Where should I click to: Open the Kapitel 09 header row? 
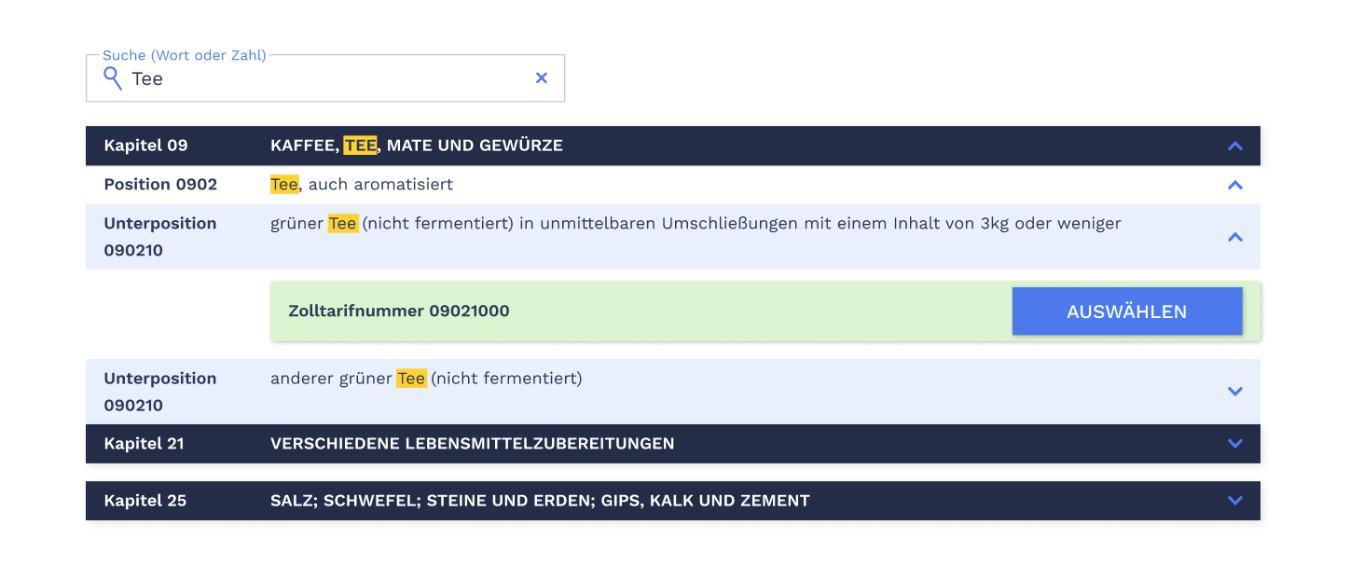pos(145,145)
